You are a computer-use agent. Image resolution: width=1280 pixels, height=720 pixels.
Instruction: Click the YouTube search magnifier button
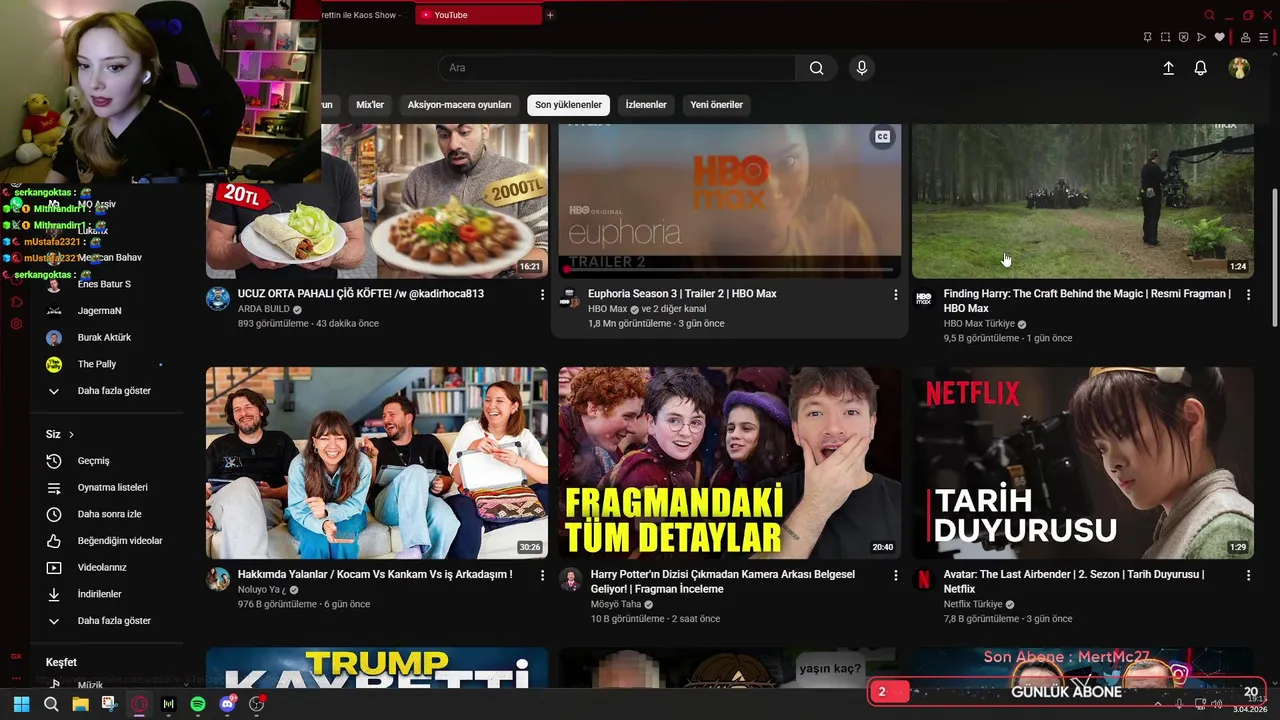click(817, 68)
